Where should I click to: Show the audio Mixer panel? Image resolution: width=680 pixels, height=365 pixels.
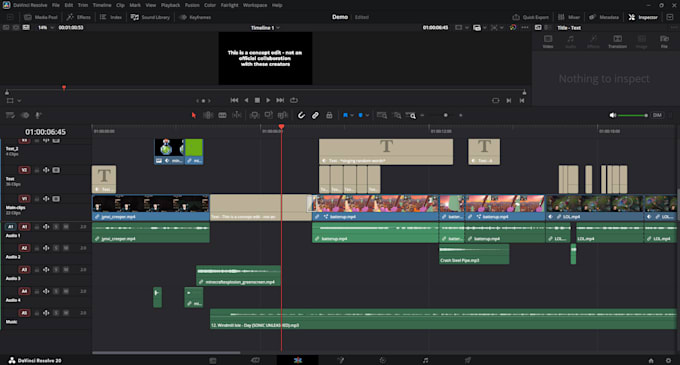(569, 17)
